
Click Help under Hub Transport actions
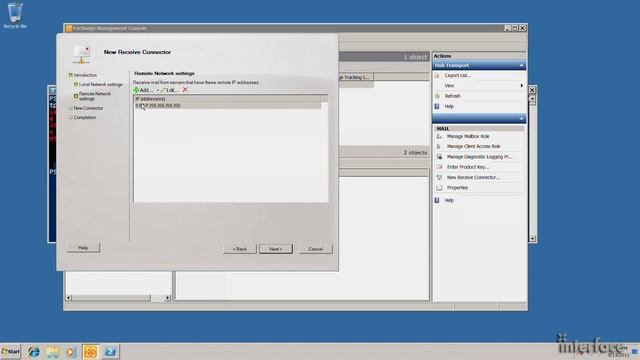click(449, 106)
